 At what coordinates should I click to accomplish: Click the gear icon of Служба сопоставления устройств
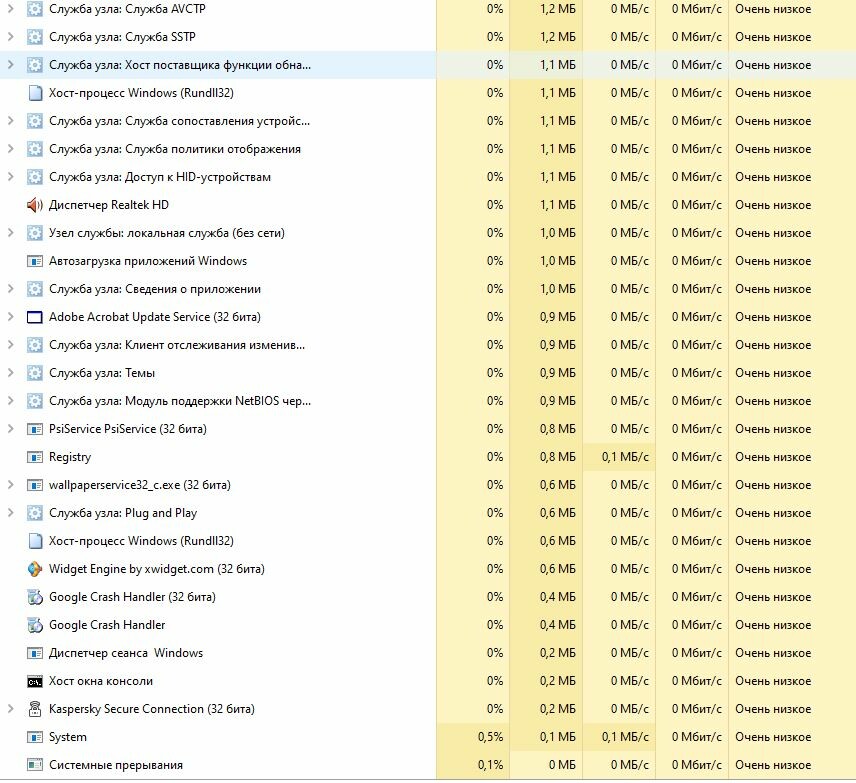point(34,121)
